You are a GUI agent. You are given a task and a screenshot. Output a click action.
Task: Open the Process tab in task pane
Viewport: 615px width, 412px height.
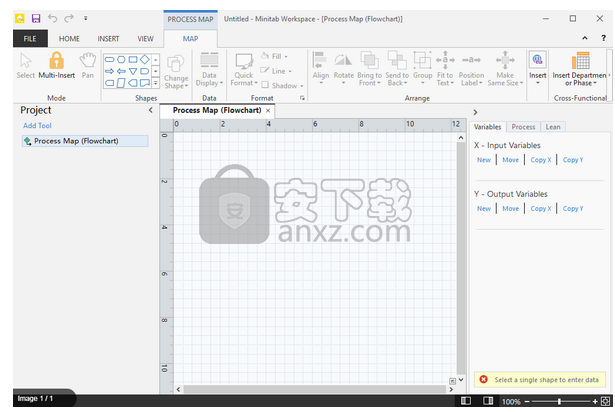(x=523, y=127)
